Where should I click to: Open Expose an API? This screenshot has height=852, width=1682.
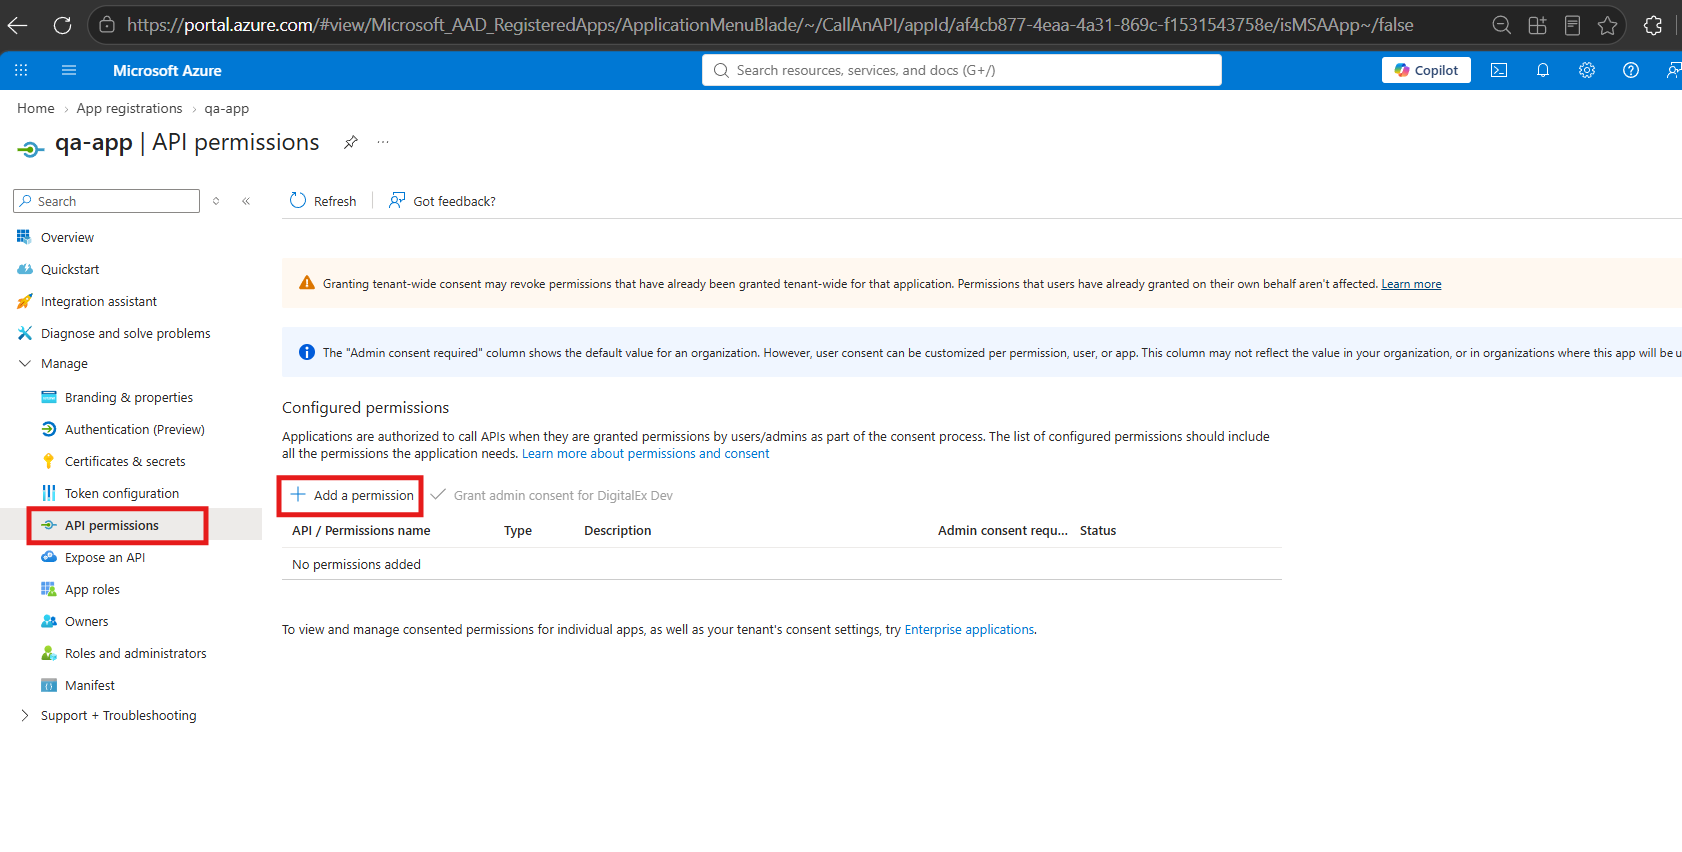(x=105, y=557)
